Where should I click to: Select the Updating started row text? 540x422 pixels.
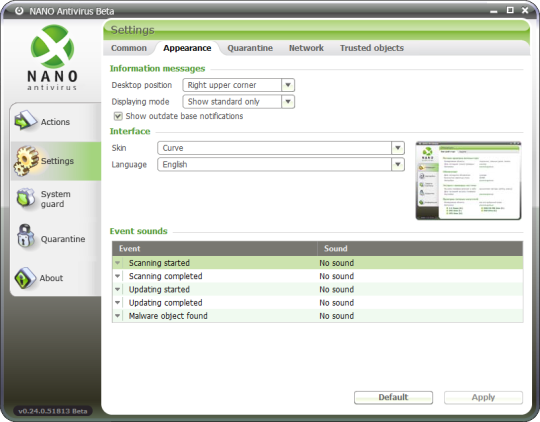click(159, 289)
